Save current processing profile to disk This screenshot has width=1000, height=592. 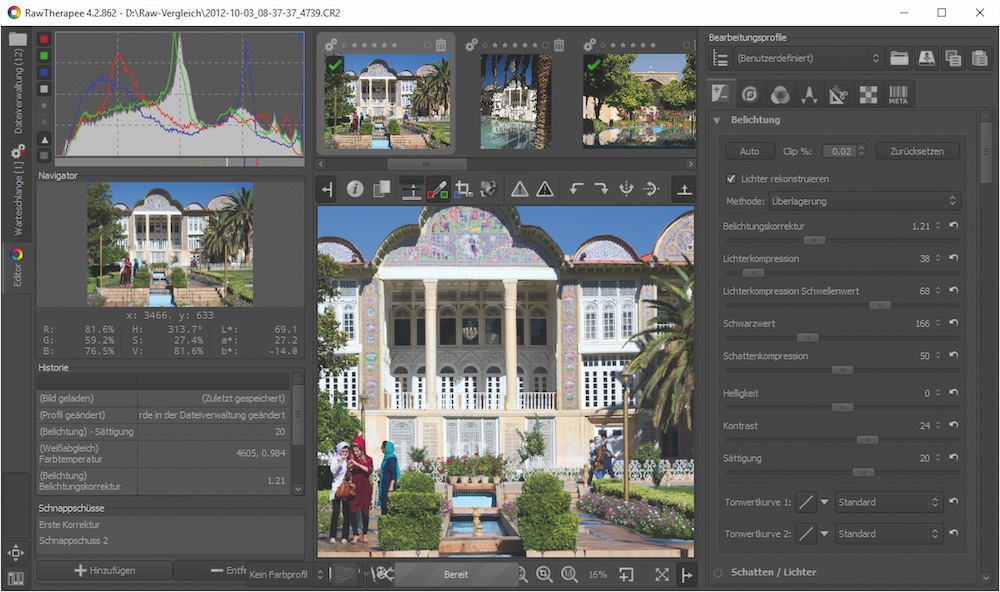pos(927,58)
